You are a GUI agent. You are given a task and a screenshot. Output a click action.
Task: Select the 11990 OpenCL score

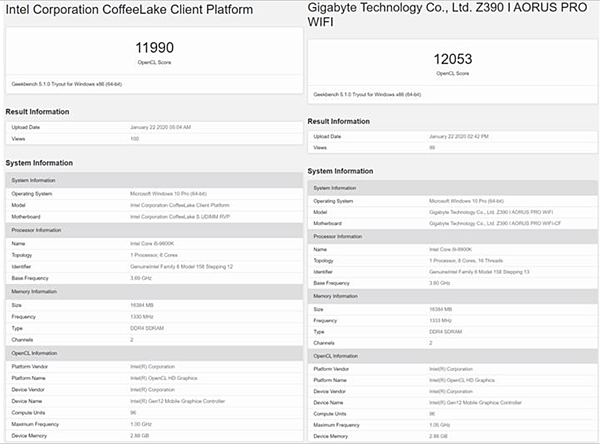pos(155,47)
